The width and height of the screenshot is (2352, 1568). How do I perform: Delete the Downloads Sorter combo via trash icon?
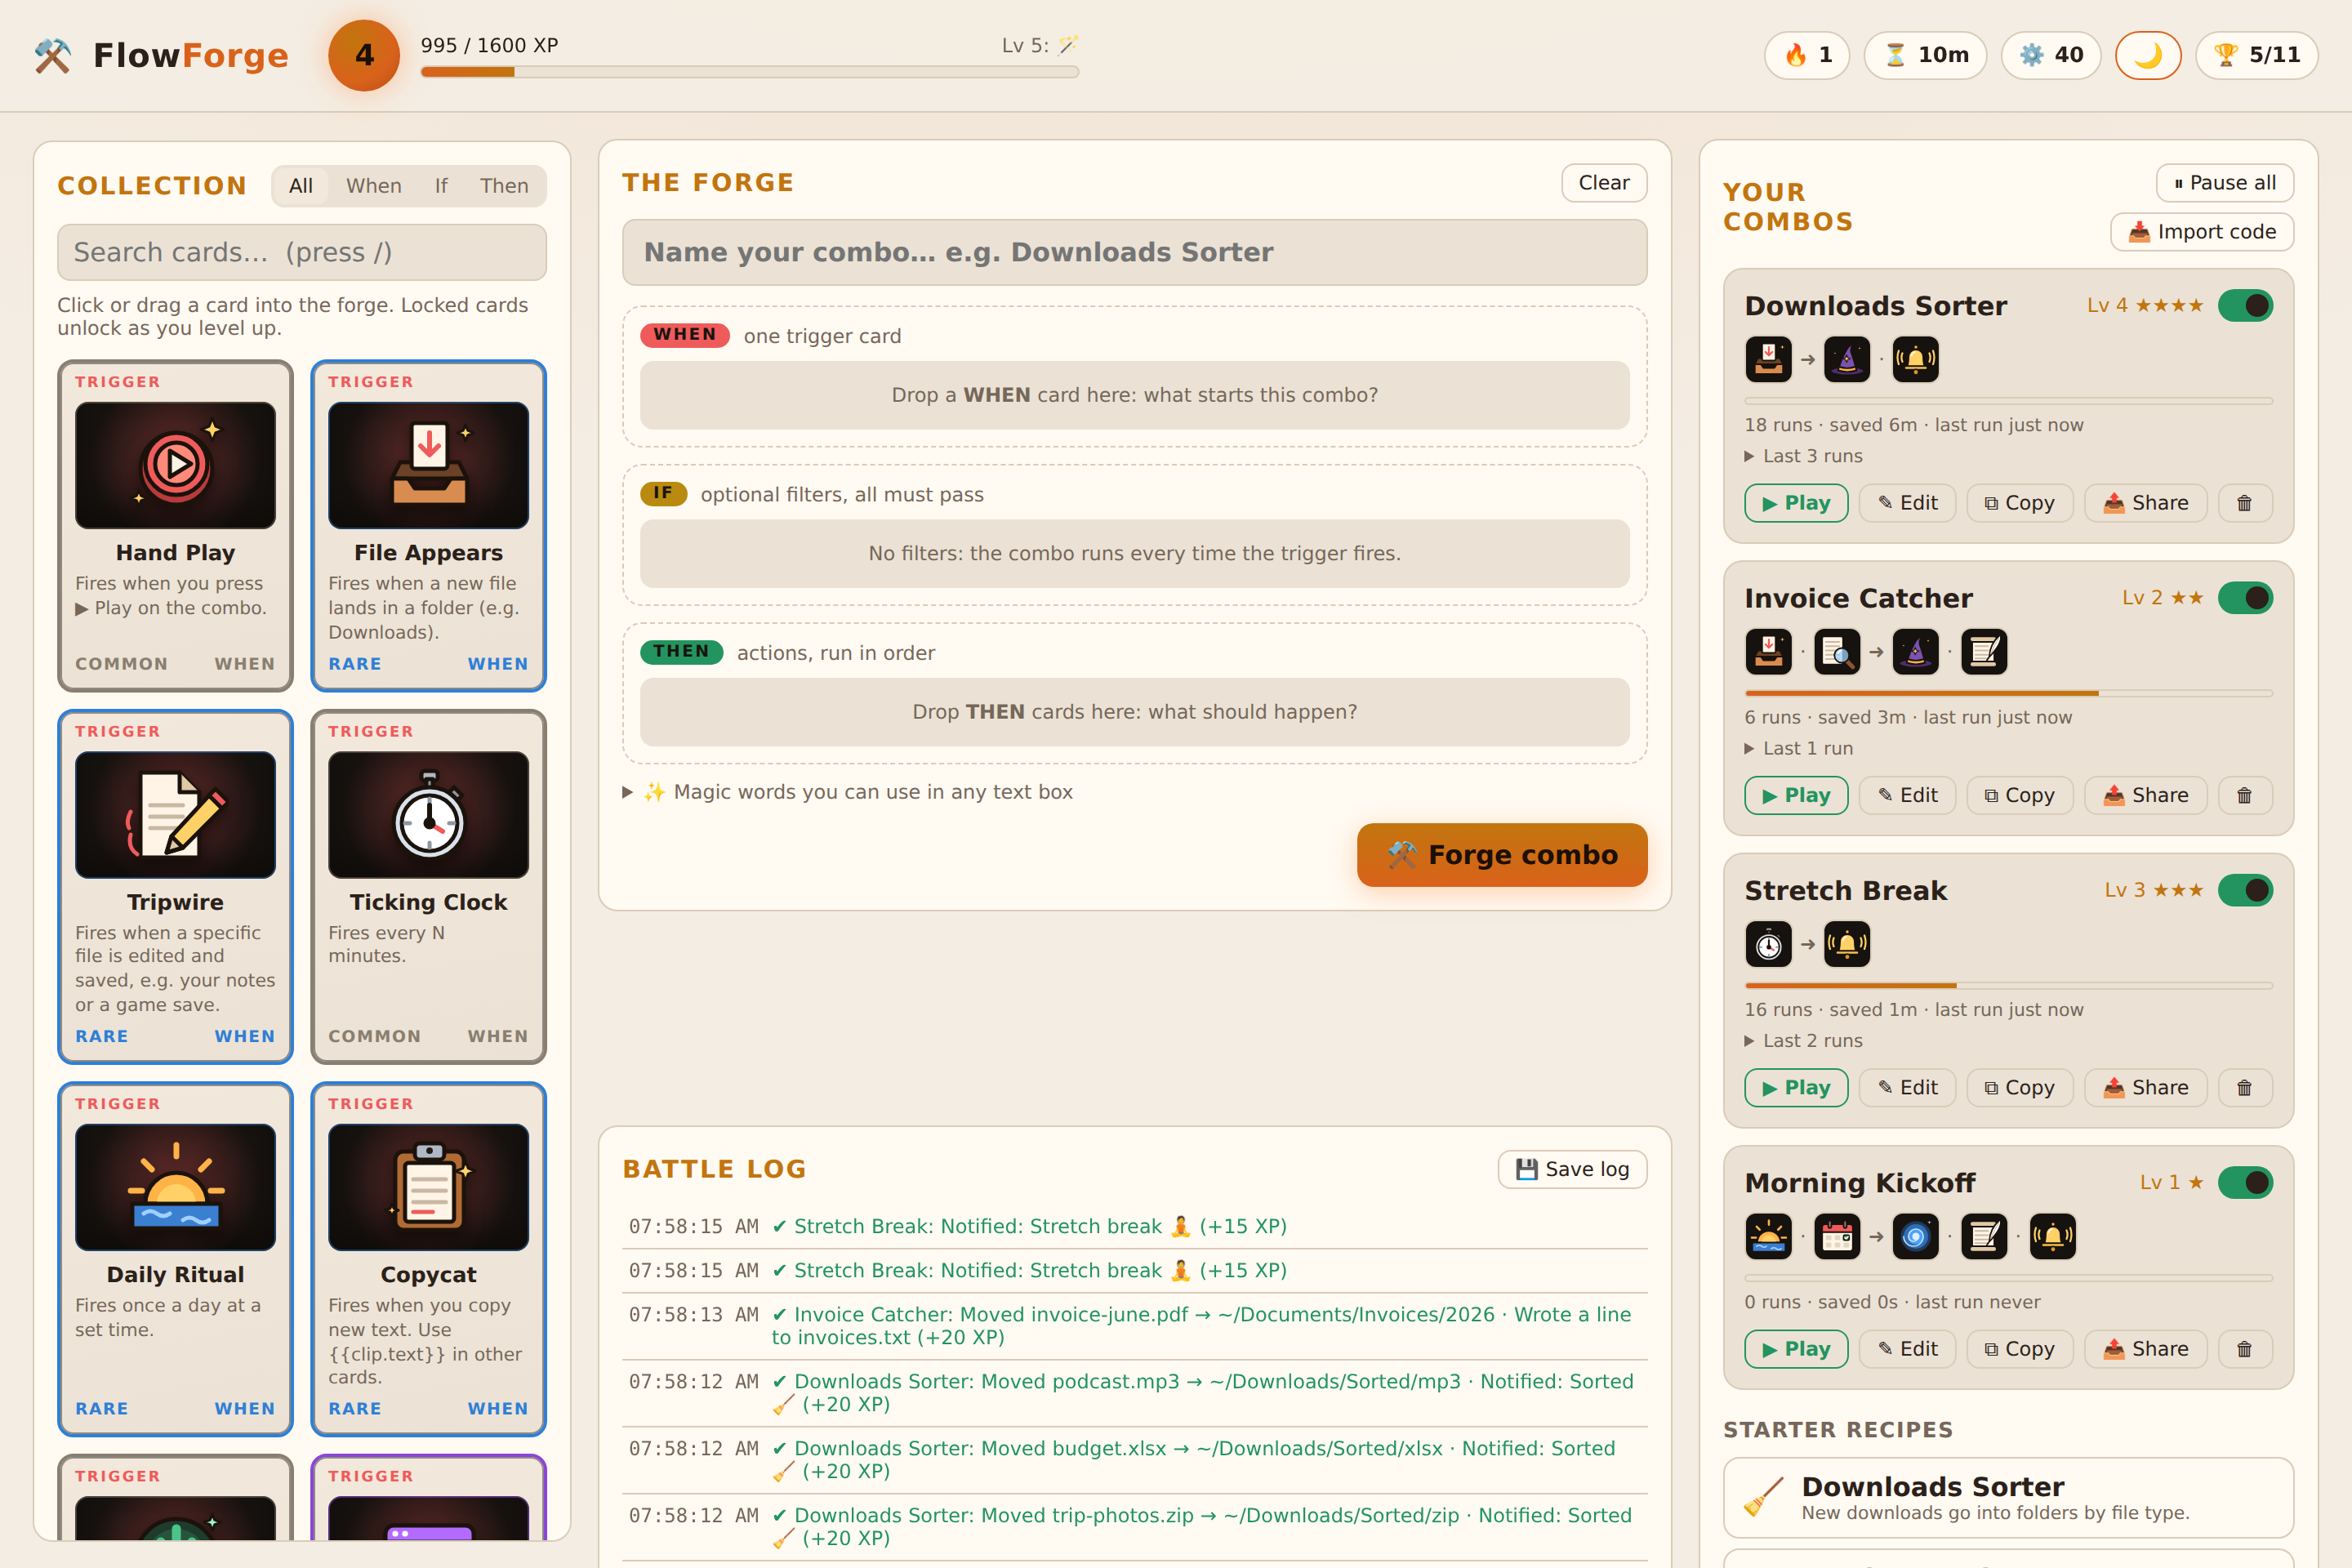pos(2245,503)
